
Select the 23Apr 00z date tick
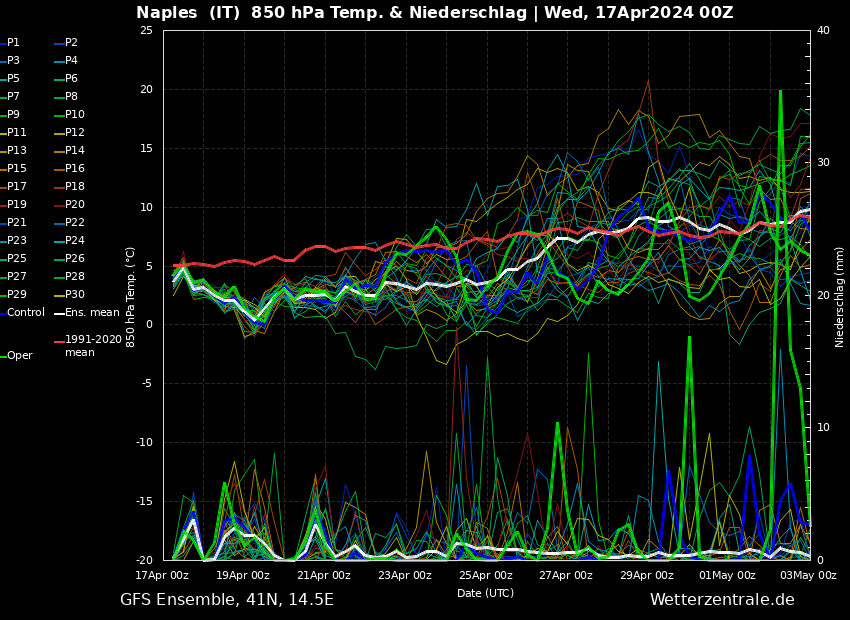point(404,576)
